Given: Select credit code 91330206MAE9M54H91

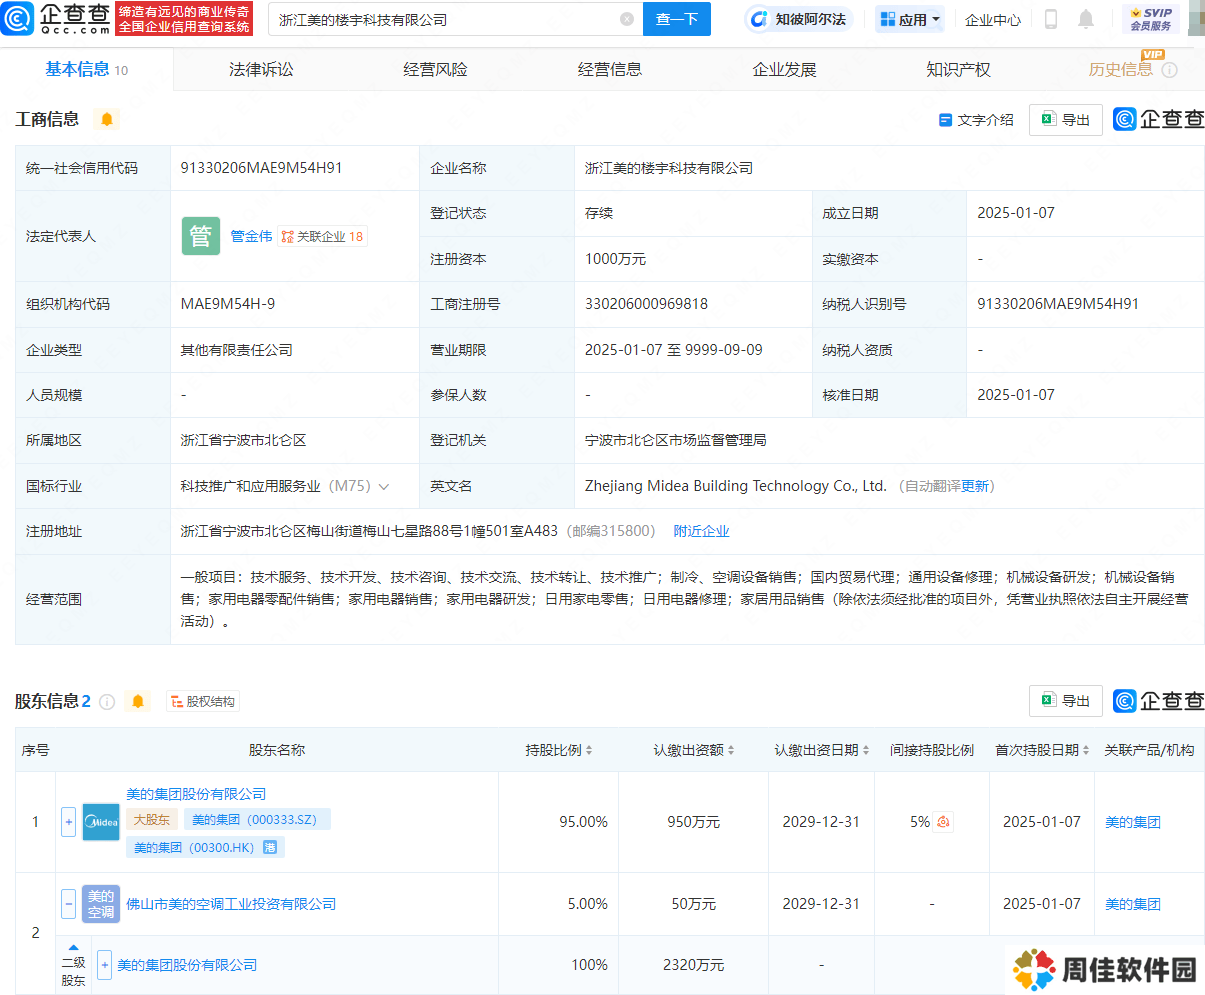Looking at the screenshot, I should [x=261, y=168].
